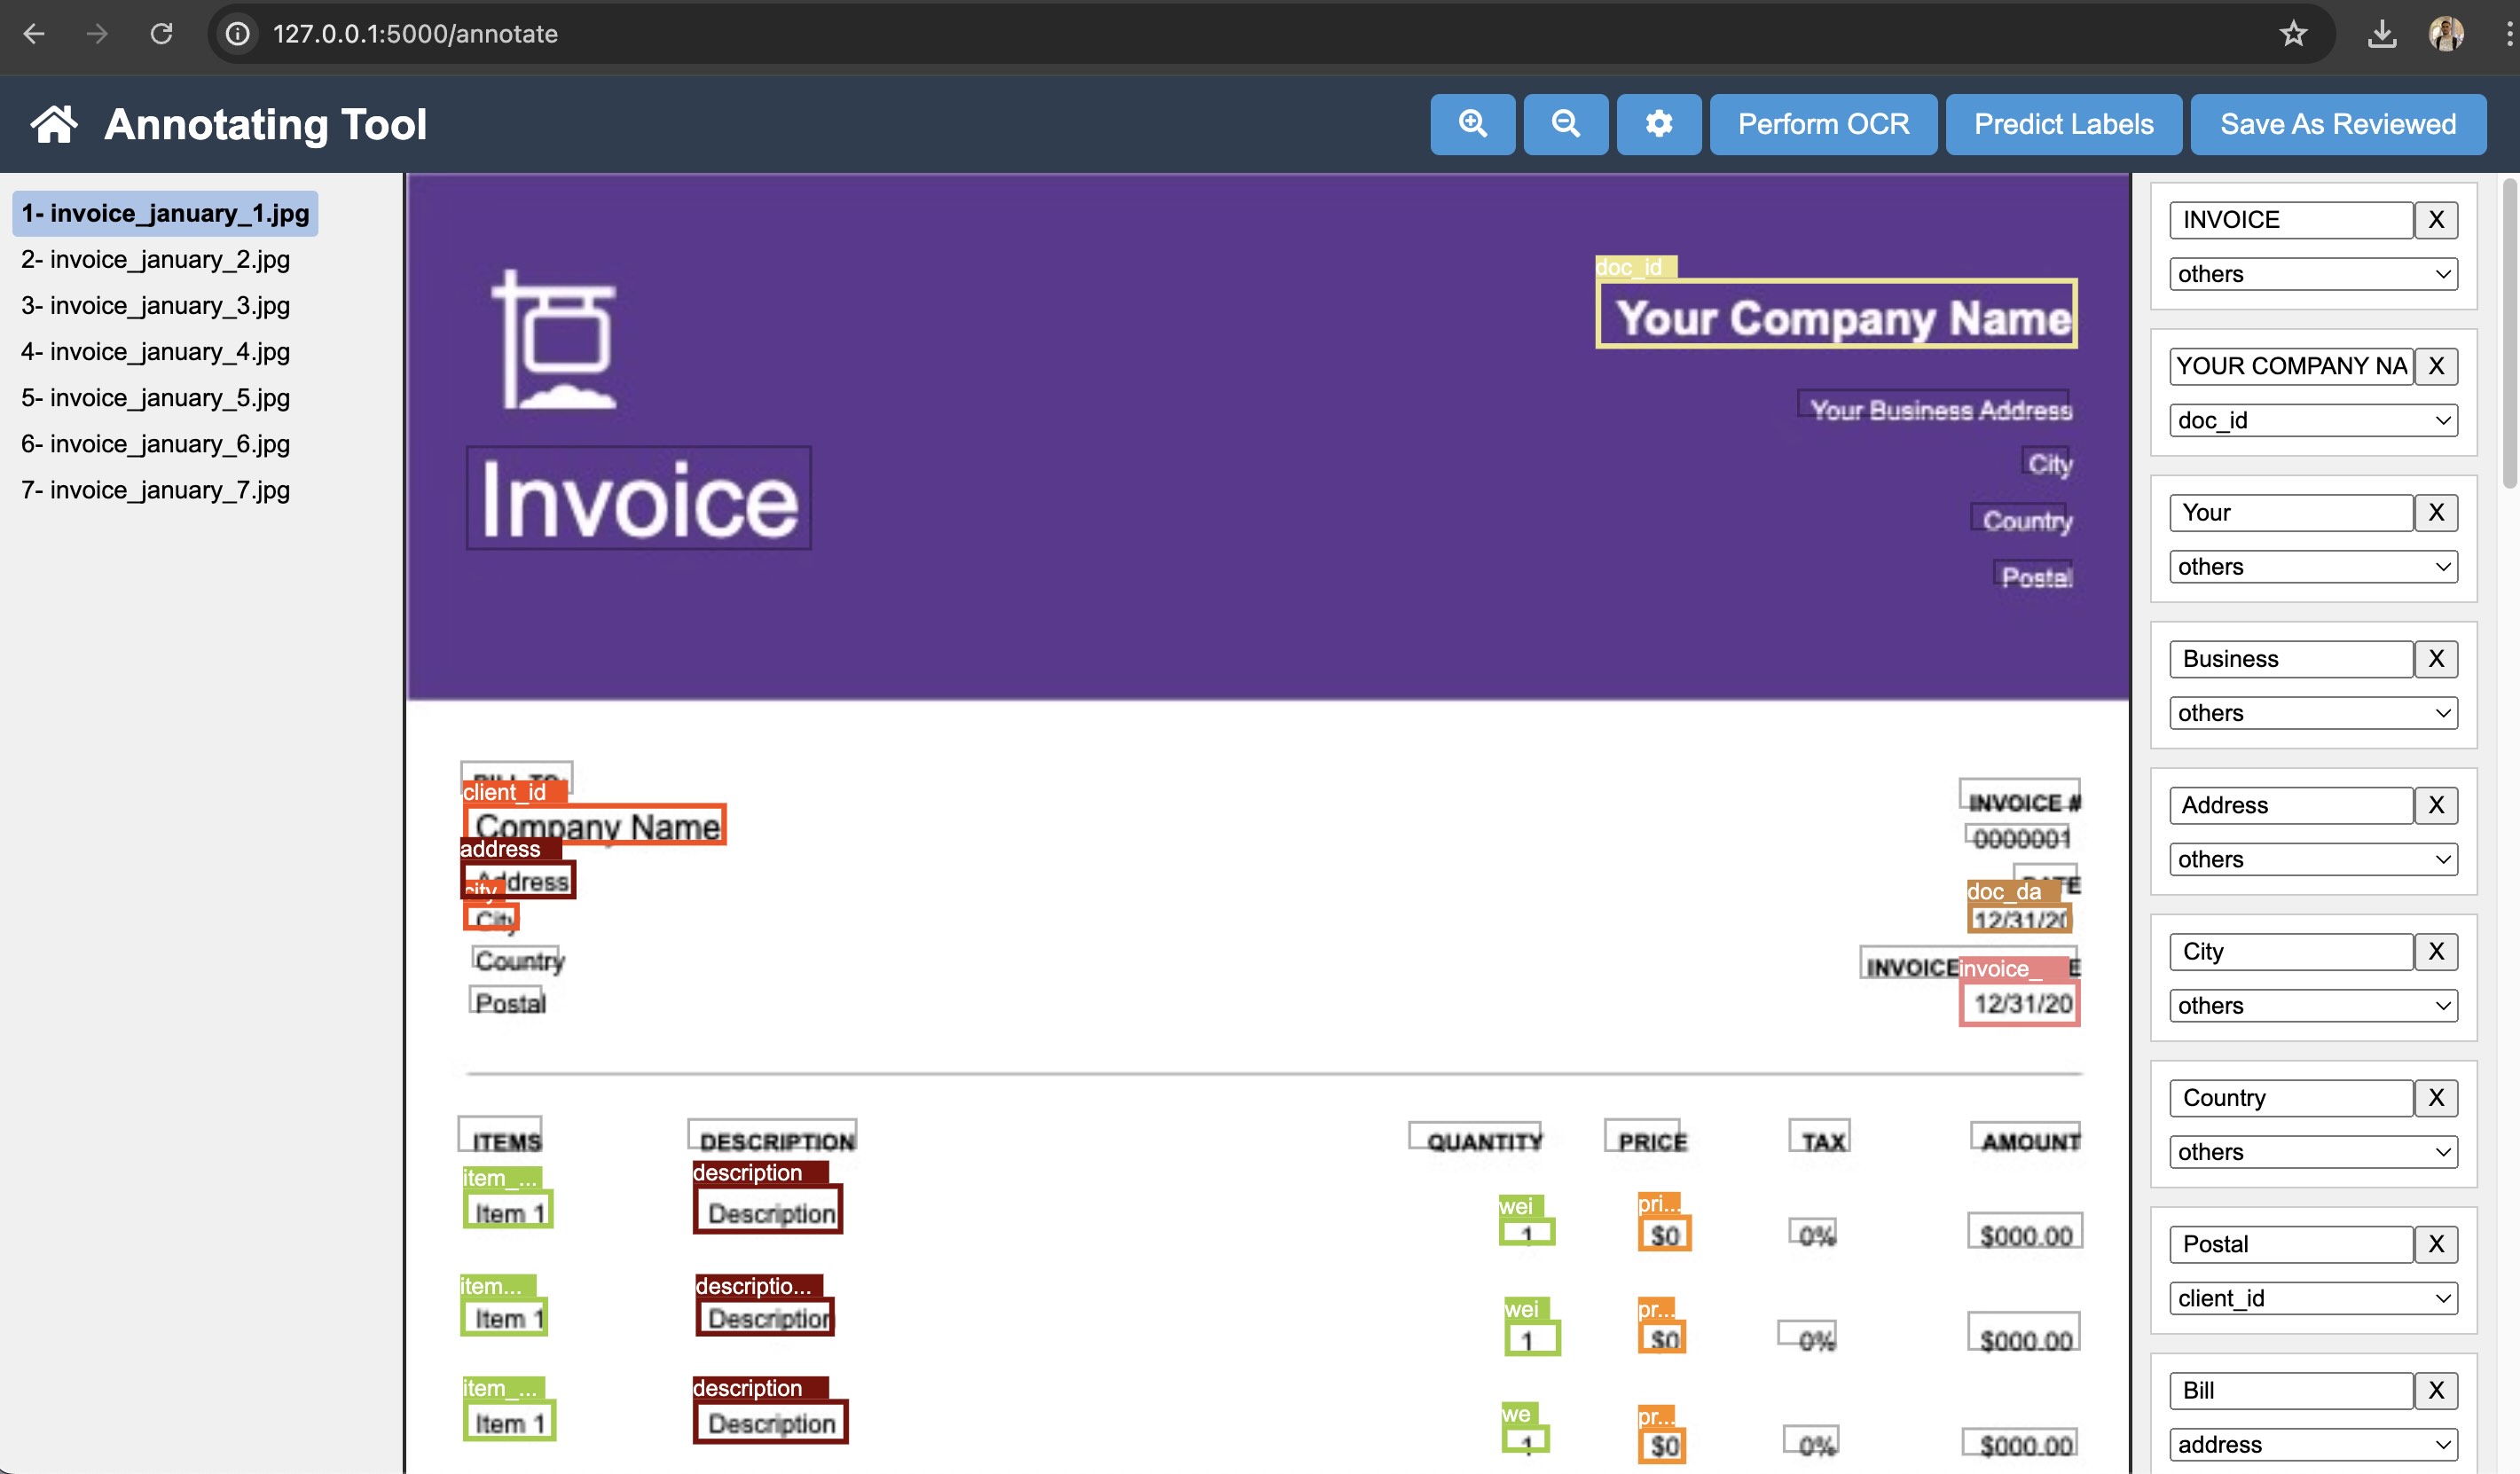
Task: Click the Perform OCR button
Action: (1824, 124)
